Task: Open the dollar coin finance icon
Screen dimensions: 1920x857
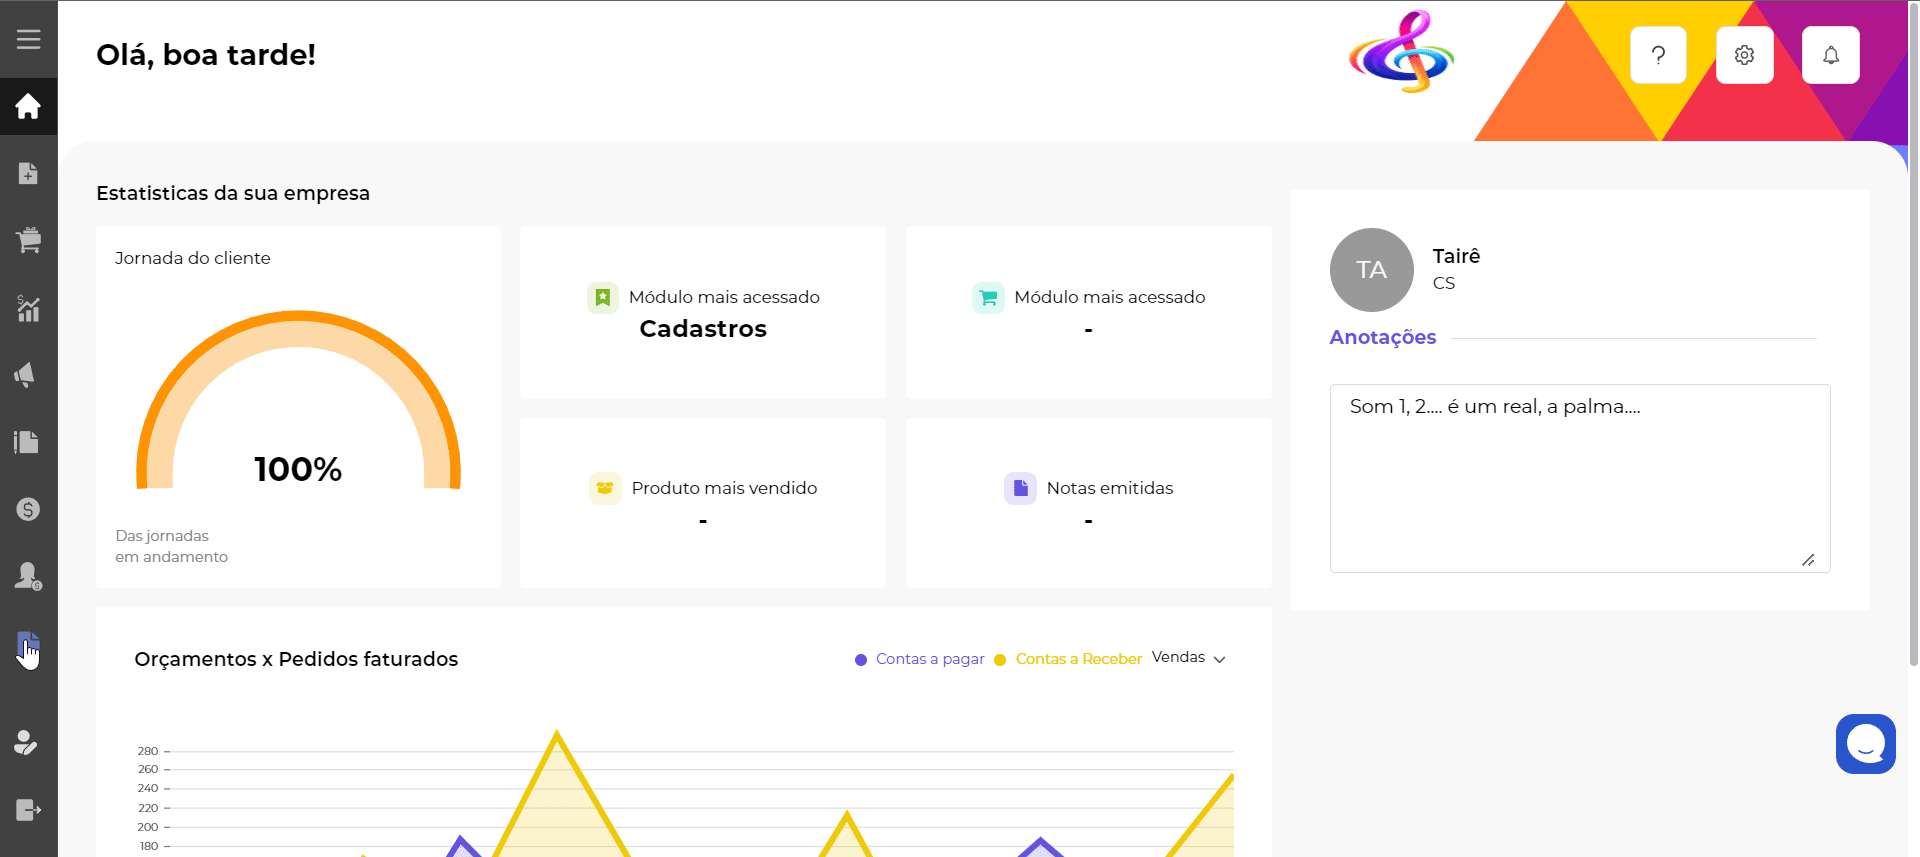Action: [x=28, y=509]
